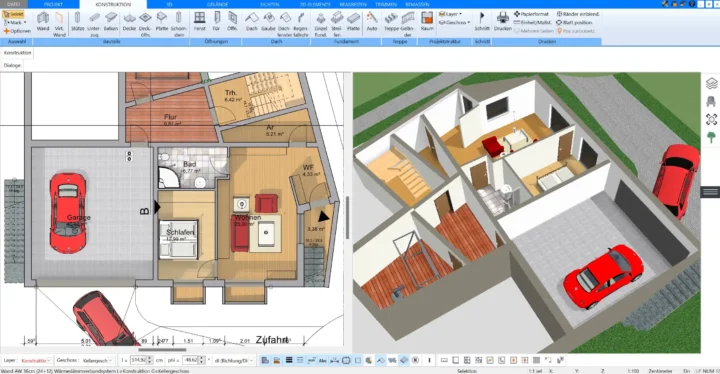Select the Dach roof tool
The height and width of the screenshot is (374, 720).
[251, 22]
